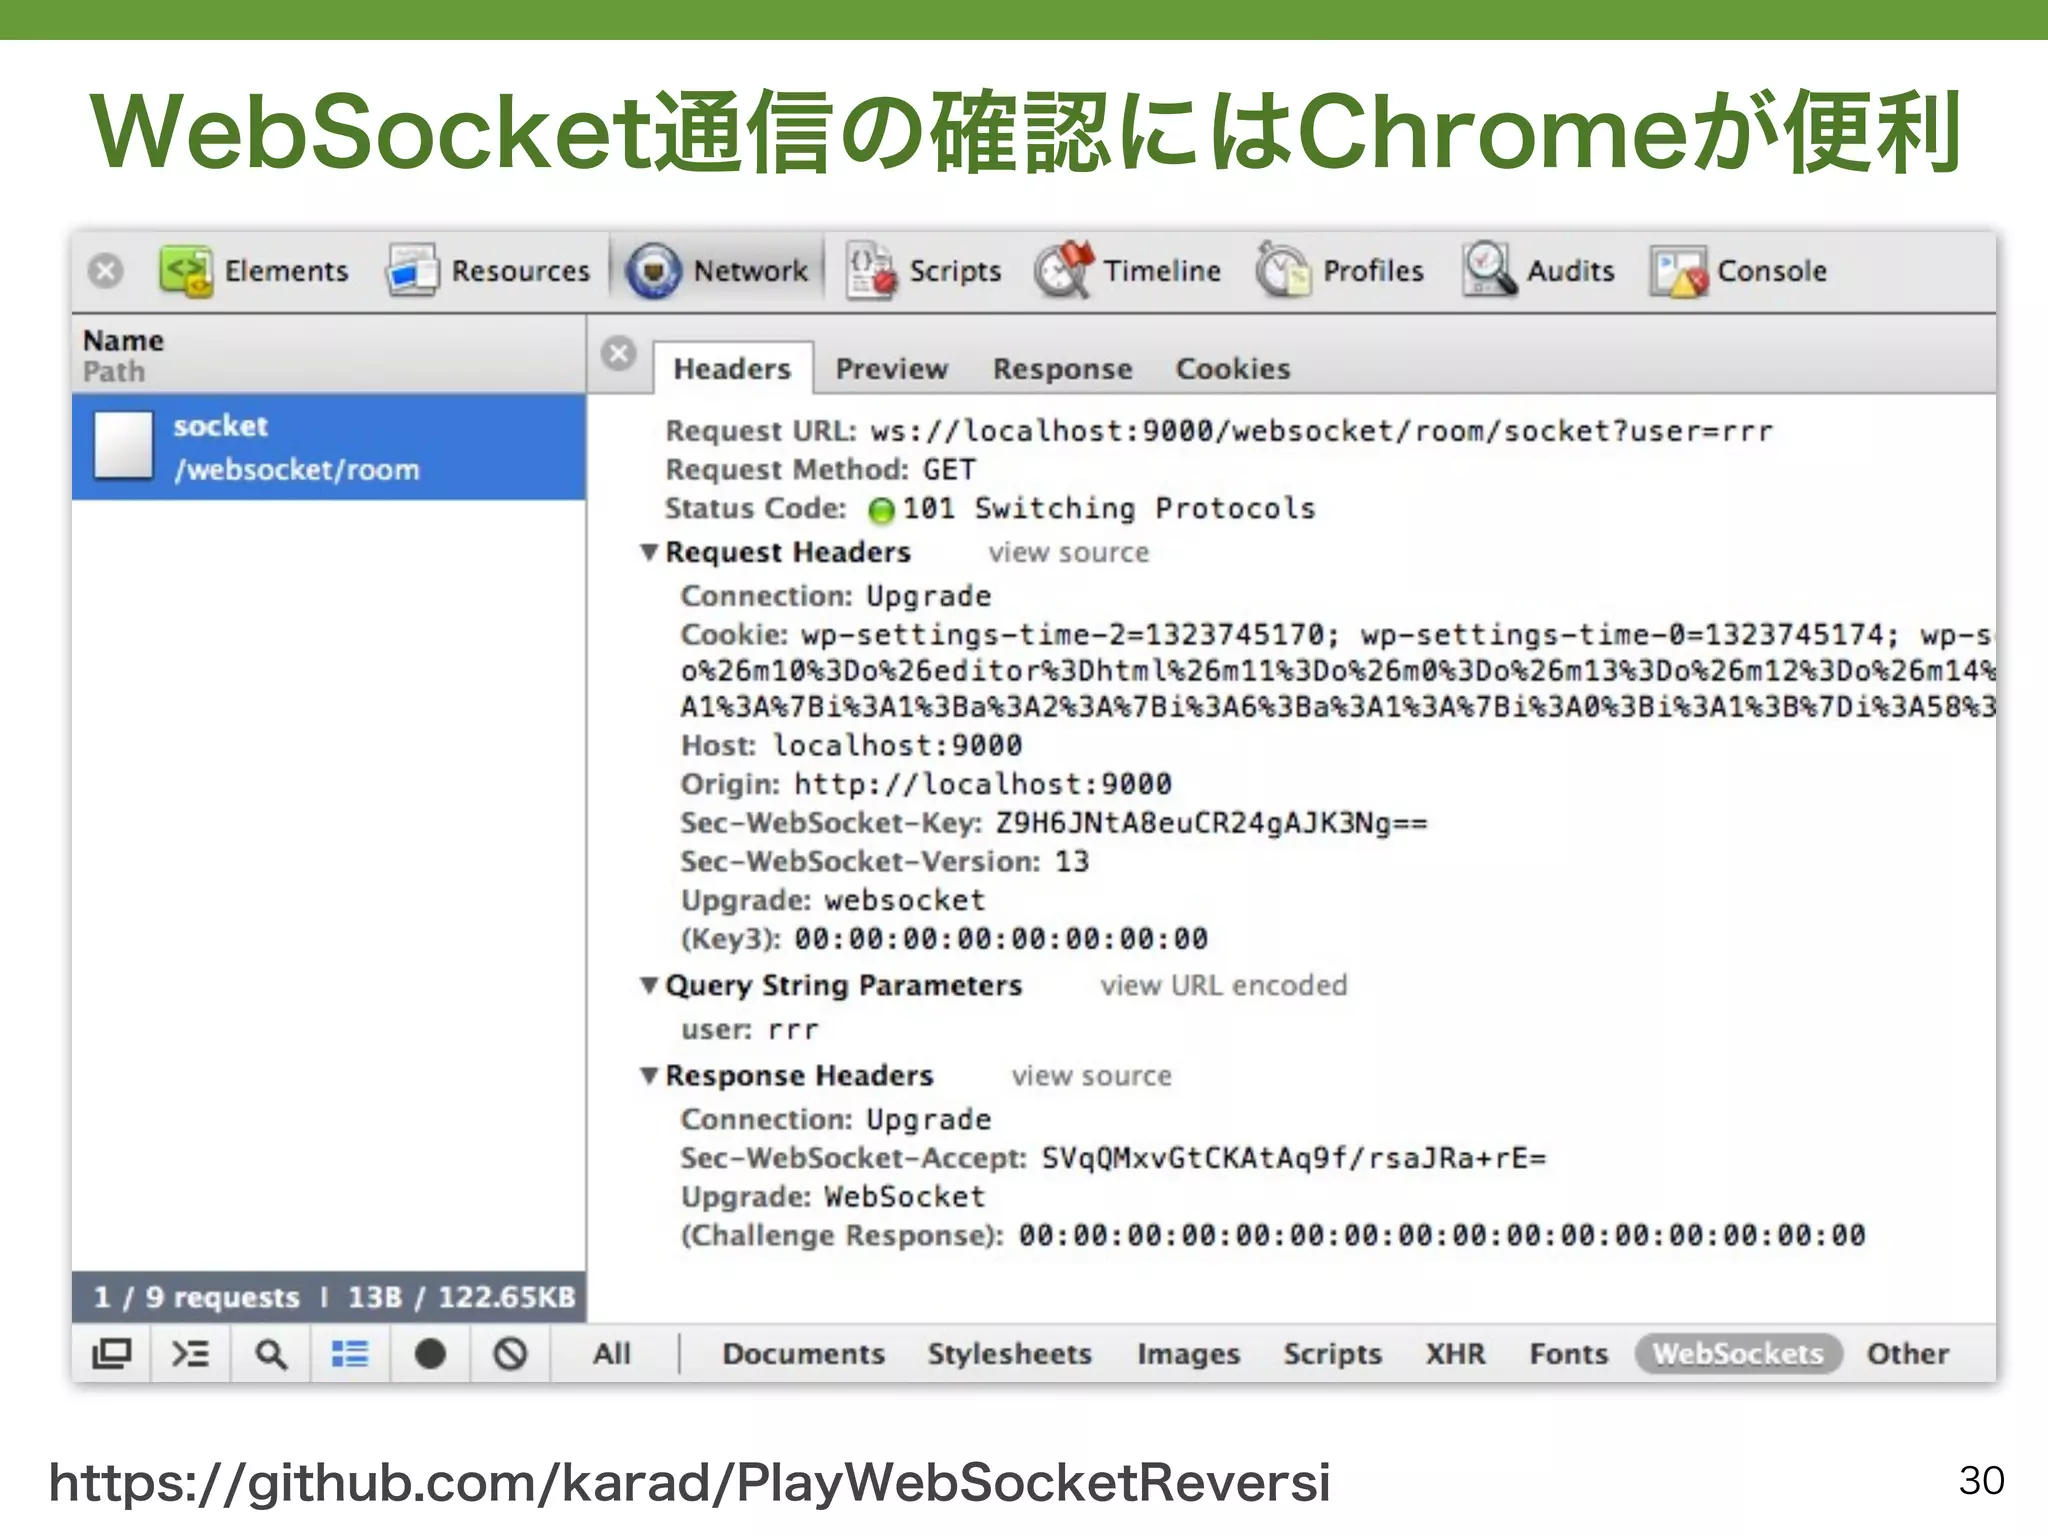
Task: Click the 'Host: localhost:9000' header line
Action: 851,746
